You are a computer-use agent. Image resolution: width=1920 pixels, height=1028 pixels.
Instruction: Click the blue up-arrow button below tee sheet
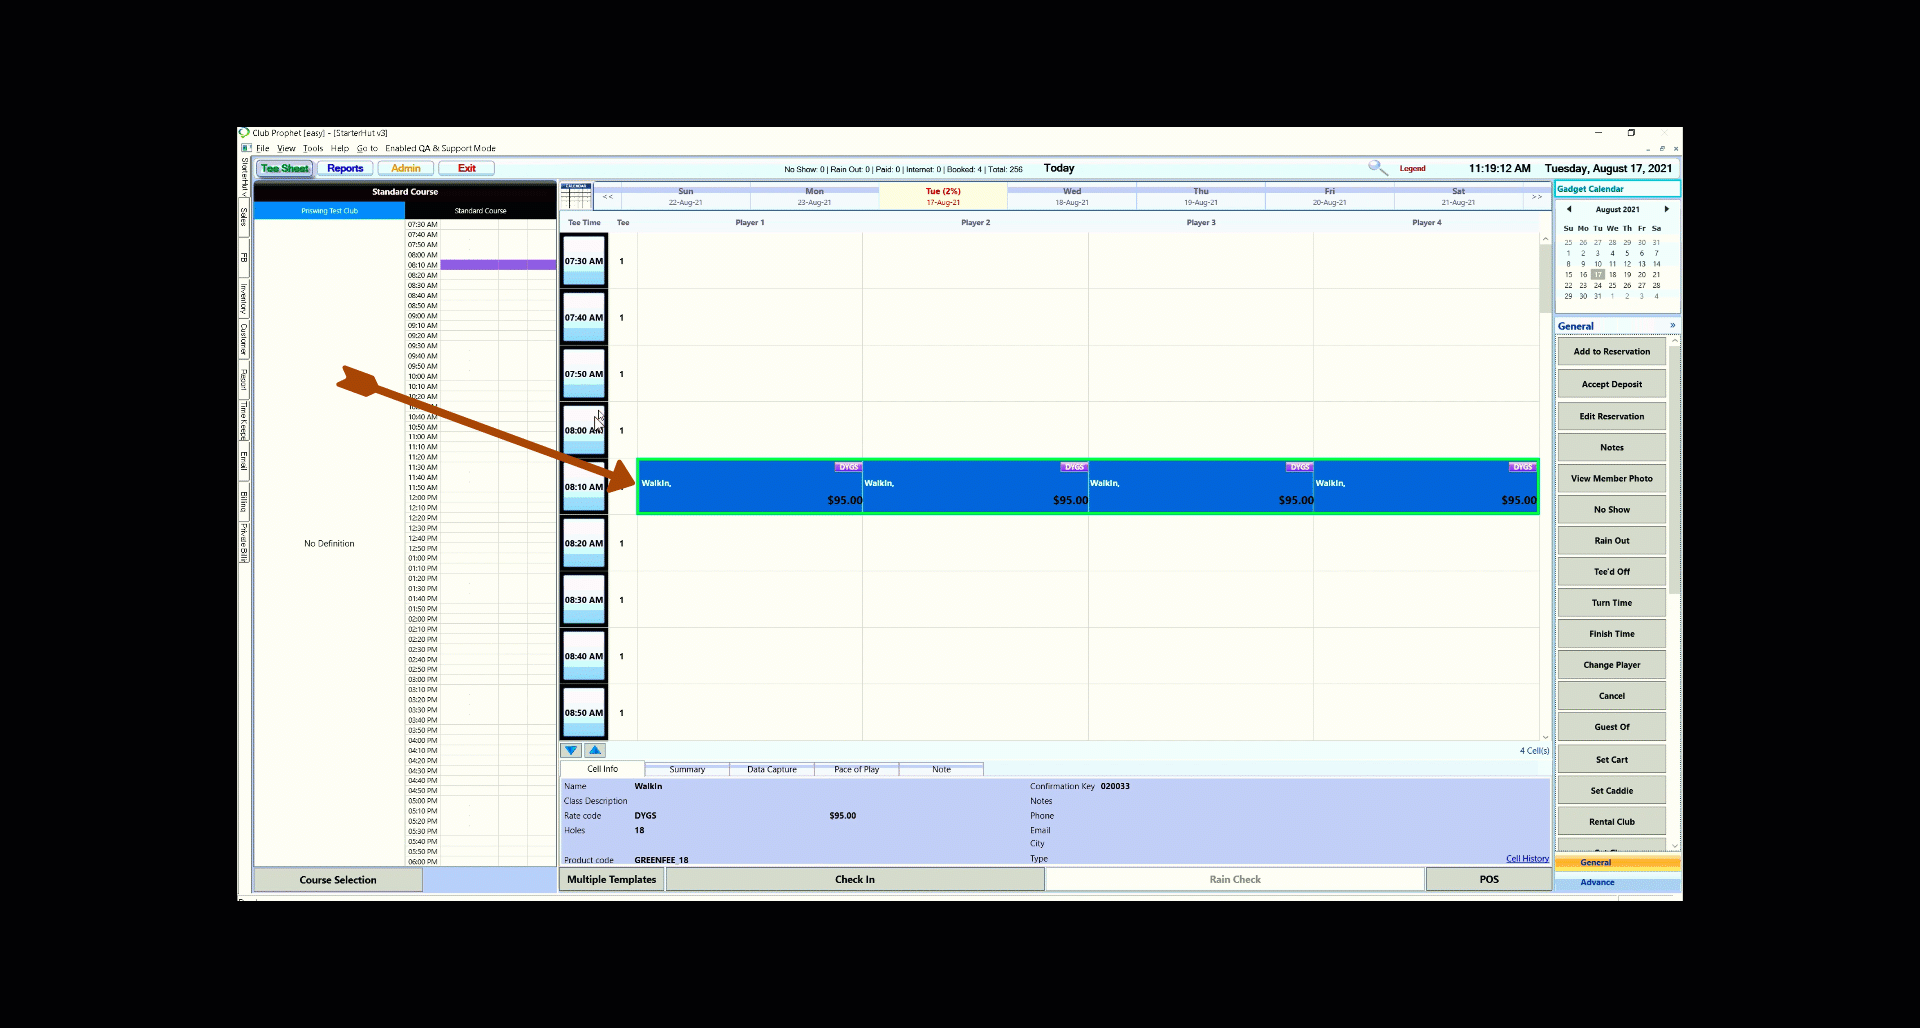[596, 750]
